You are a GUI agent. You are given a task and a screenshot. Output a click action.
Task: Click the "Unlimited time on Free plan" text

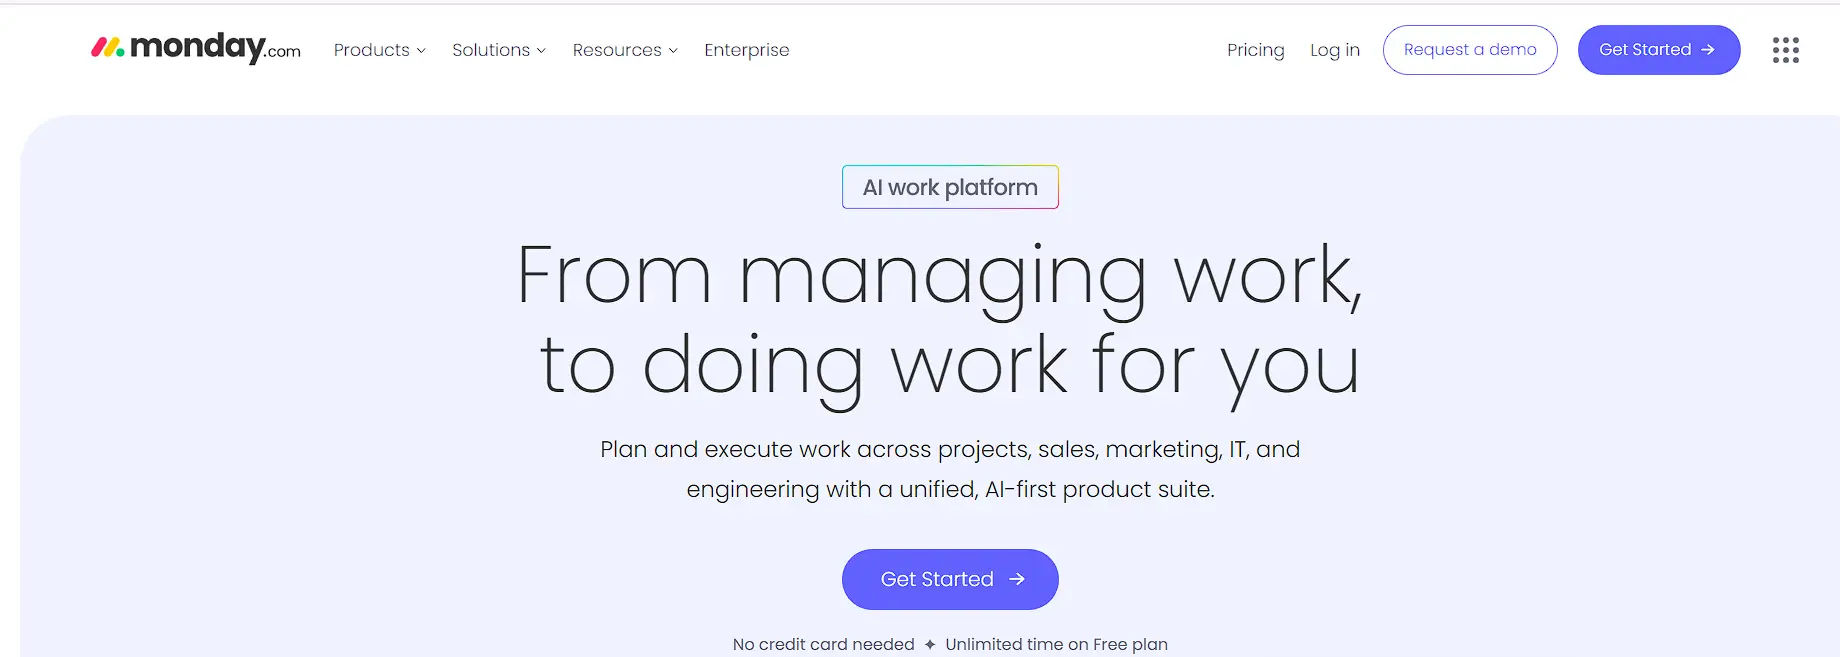click(x=1056, y=645)
